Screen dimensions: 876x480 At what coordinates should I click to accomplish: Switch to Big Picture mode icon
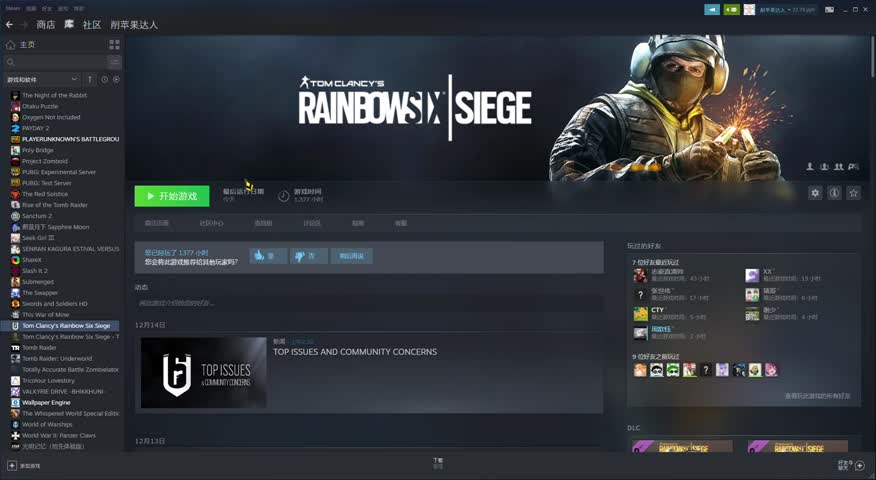point(830,9)
